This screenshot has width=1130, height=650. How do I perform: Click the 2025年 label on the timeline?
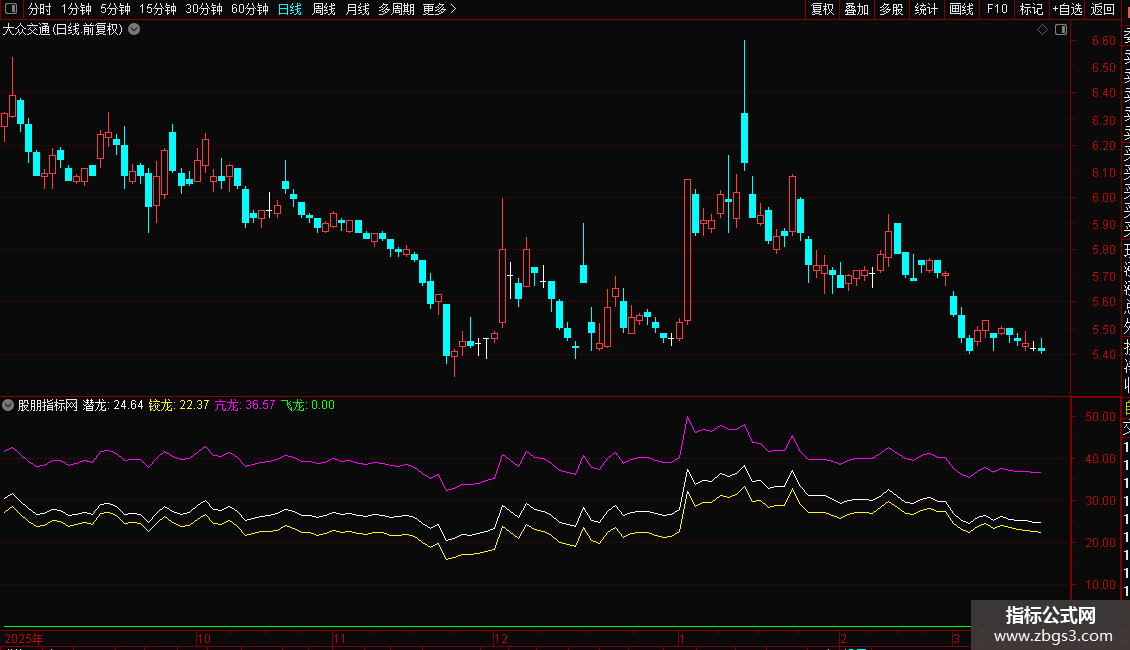tap(22, 637)
